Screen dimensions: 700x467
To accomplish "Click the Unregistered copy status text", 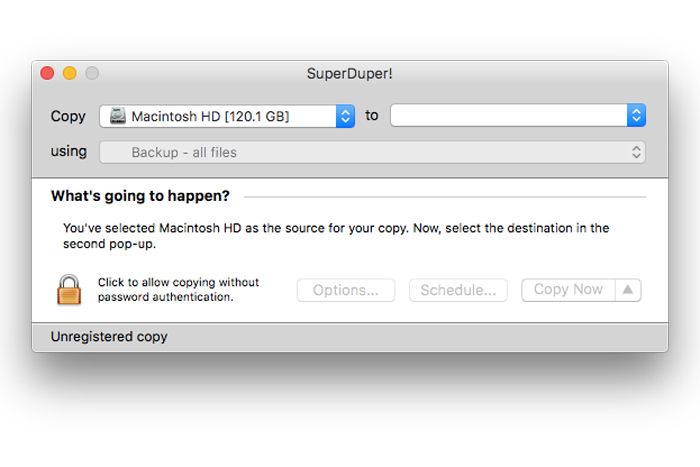I will [x=109, y=337].
